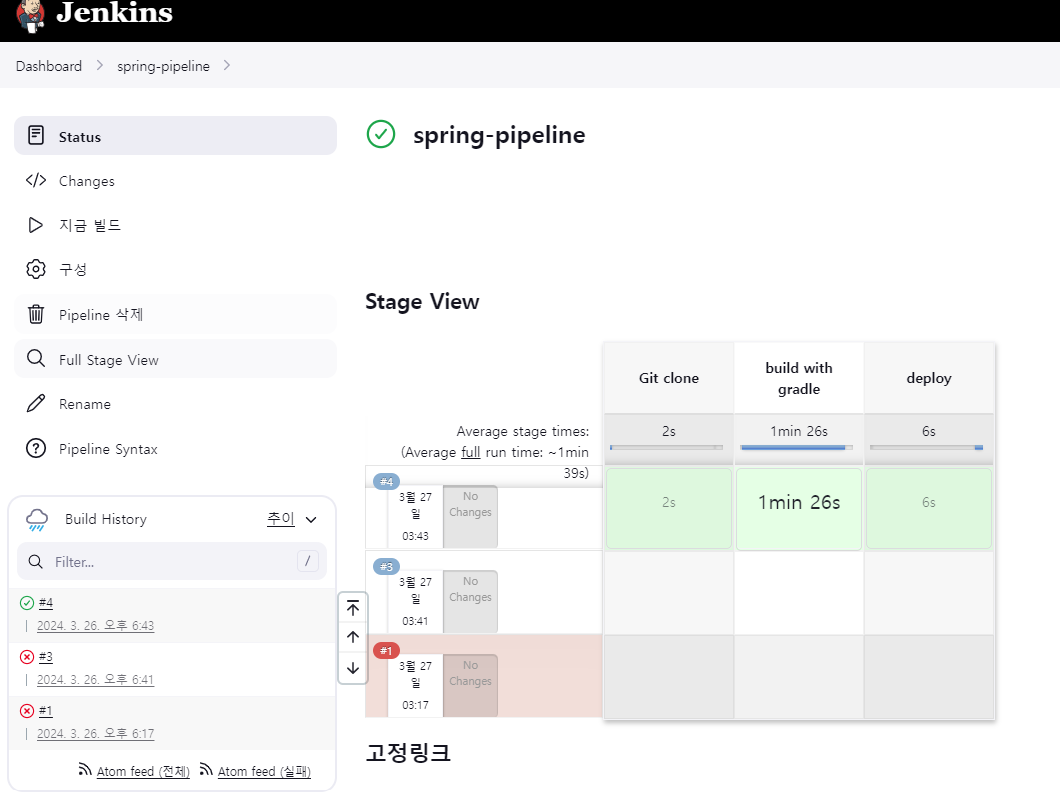Expand chevron after Dashboard breadcrumb
1060x792 pixels.
click(99, 66)
